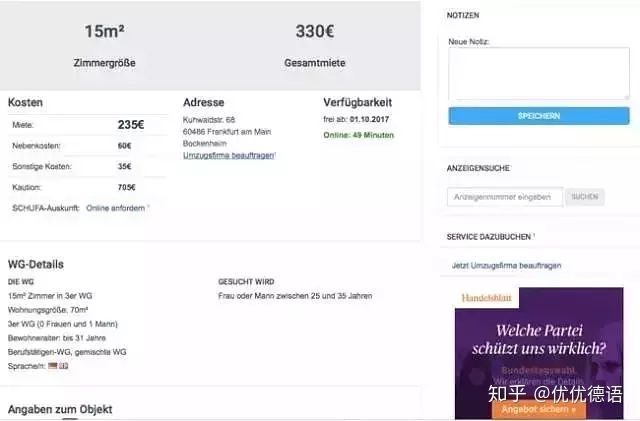
Task: Select the 60486 Frankfurt am Main line
Action: tap(227, 132)
